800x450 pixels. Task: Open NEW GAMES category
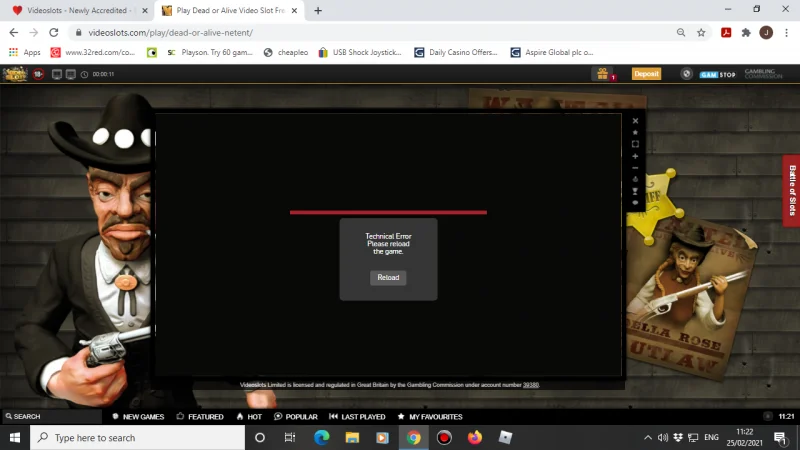[x=138, y=416]
